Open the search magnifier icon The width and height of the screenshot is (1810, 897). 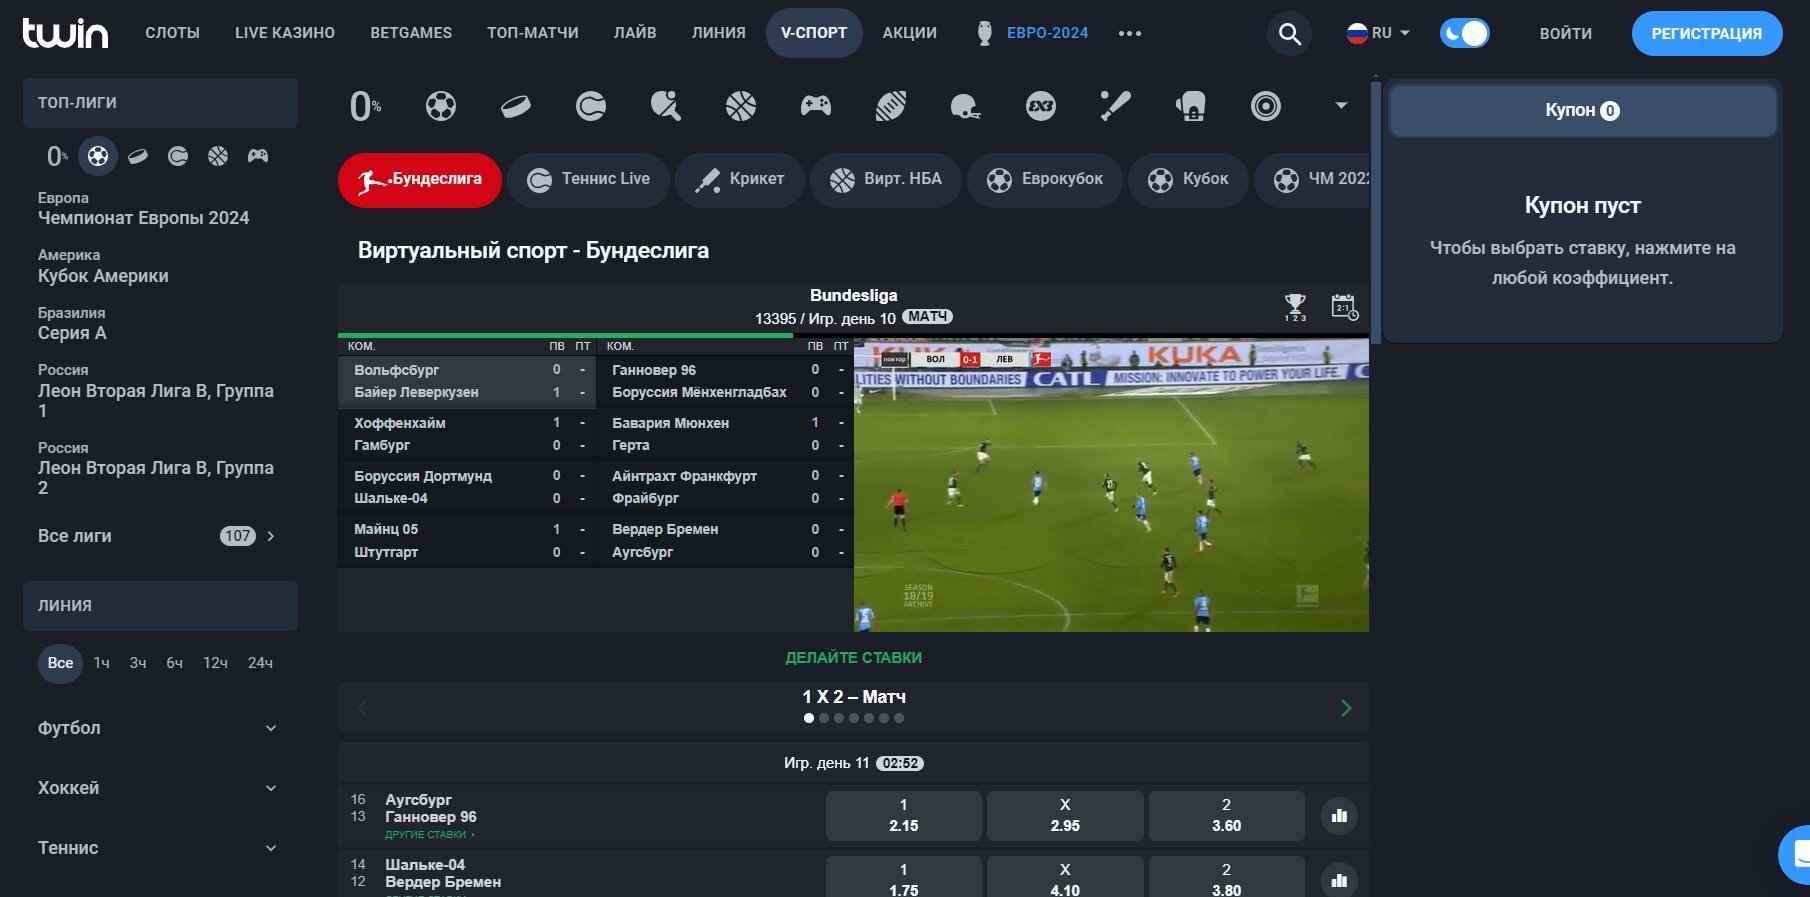[1289, 34]
